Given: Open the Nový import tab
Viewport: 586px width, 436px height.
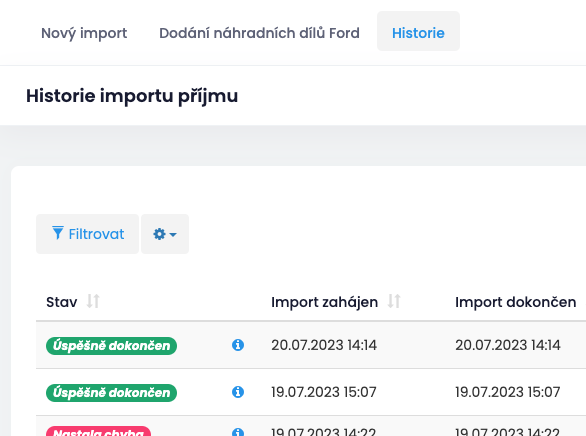Looking at the screenshot, I should coord(84,33).
